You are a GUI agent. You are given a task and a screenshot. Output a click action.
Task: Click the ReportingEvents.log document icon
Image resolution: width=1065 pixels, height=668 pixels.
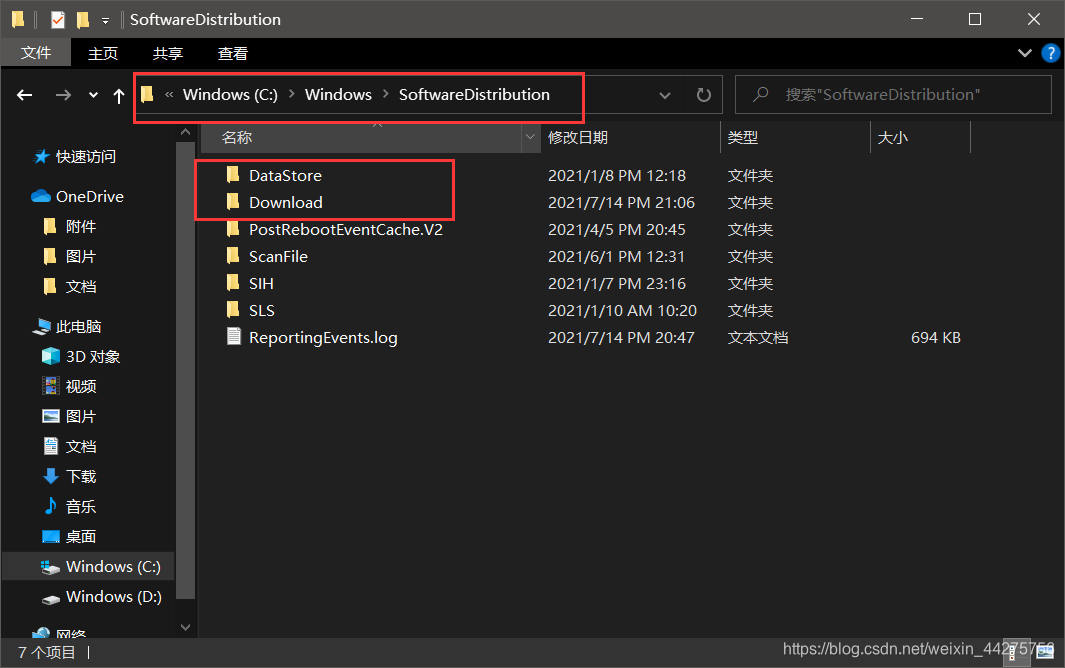pyautogui.click(x=233, y=336)
